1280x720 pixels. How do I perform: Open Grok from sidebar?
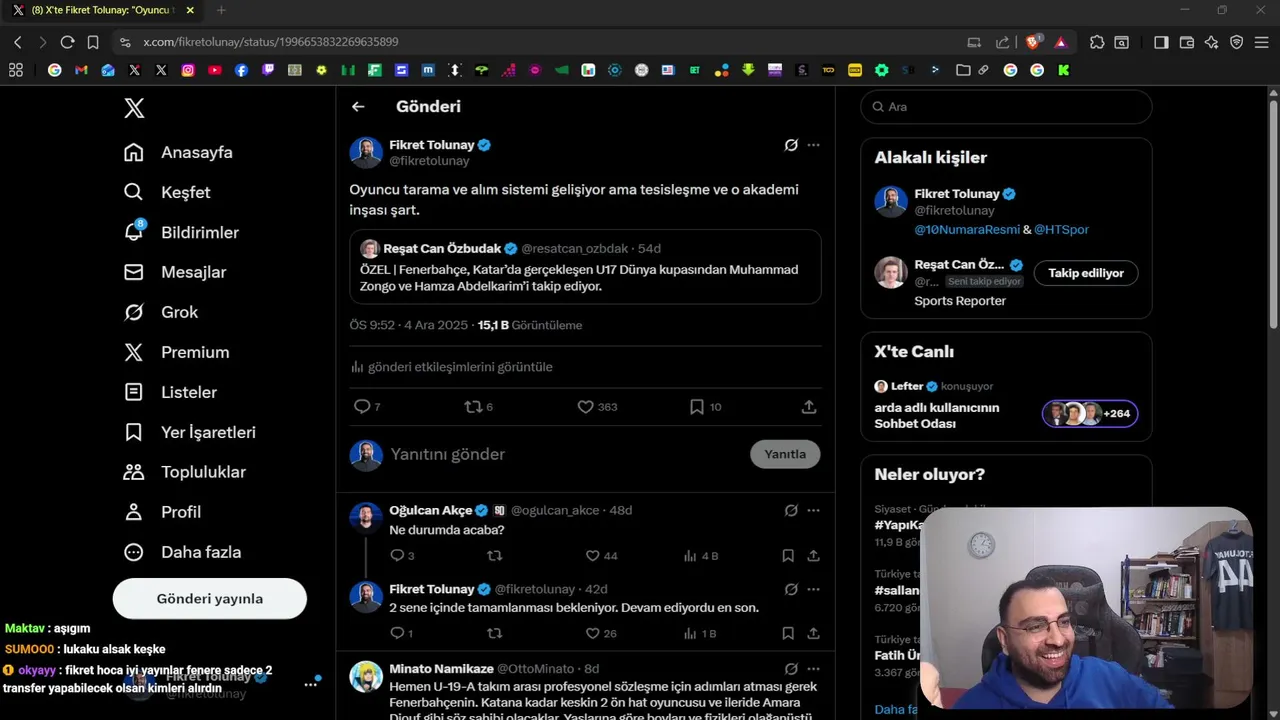pyautogui.click(x=160, y=312)
